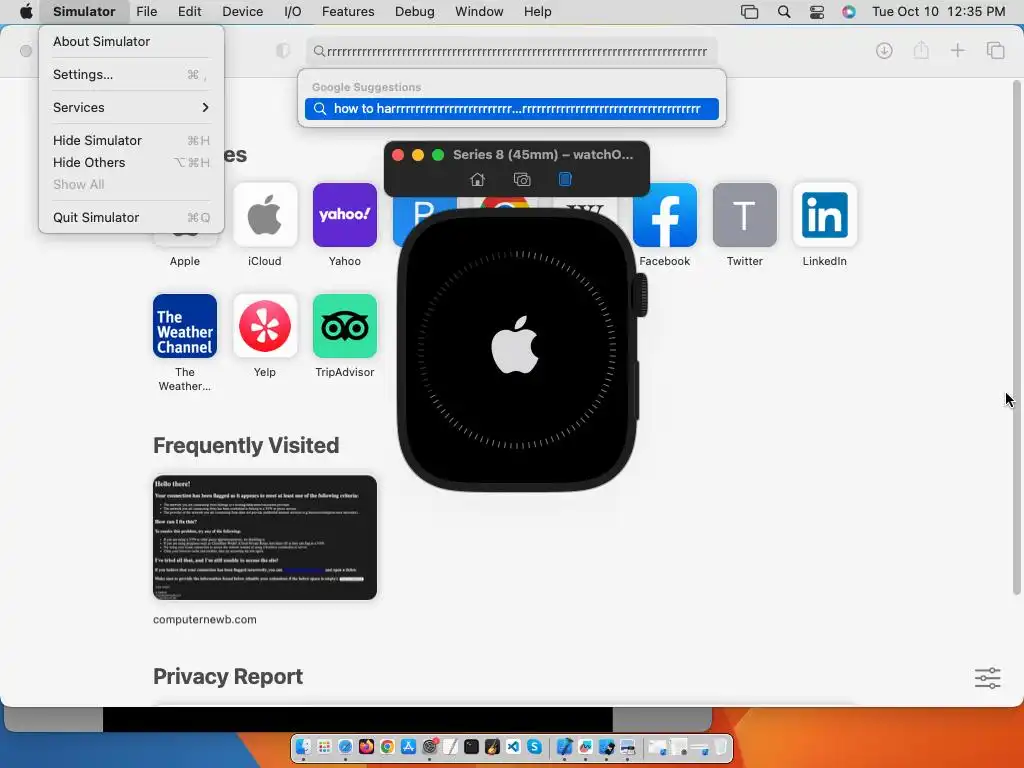Select the 'how to harrrr' Google suggestion
This screenshot has height=768, width=1024.
[511, 109]
